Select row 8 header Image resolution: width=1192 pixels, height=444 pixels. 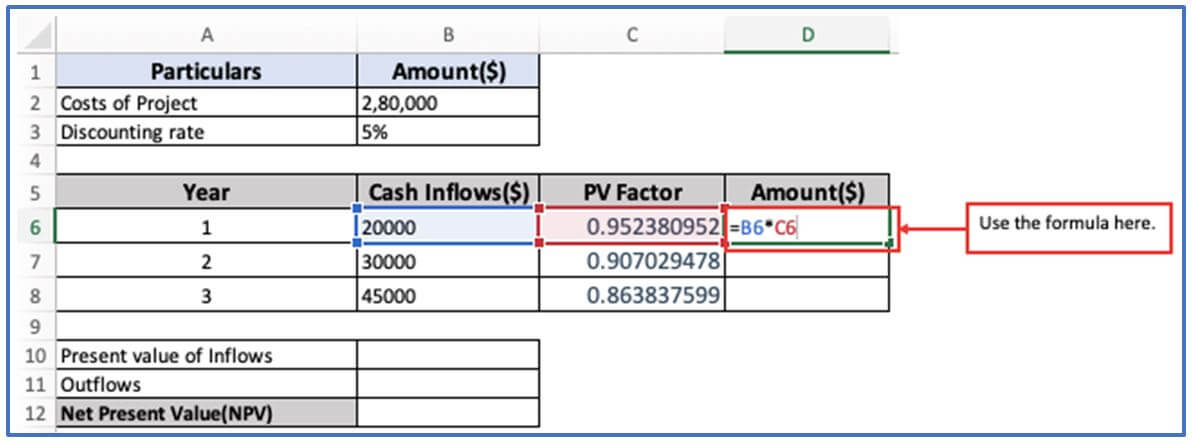[x=36, y=295]
